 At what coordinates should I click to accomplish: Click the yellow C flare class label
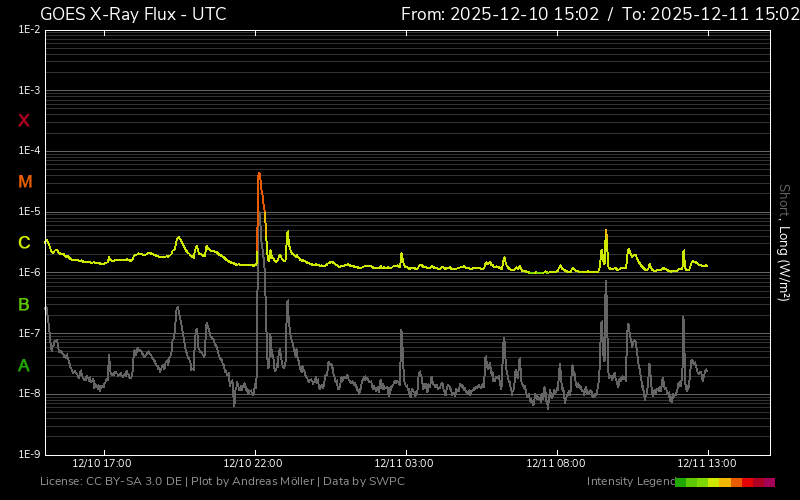pyautogui.click(x=25, y=243)
